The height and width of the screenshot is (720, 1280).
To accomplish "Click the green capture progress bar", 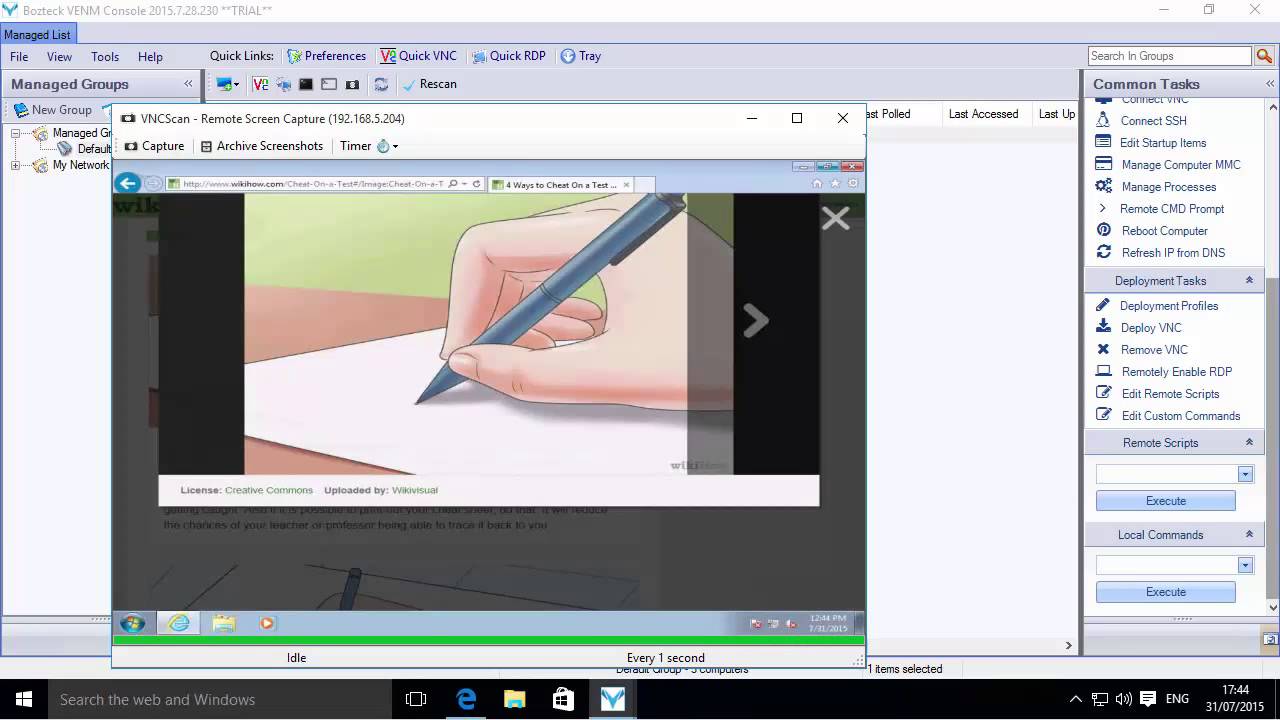I will point(488,640).
